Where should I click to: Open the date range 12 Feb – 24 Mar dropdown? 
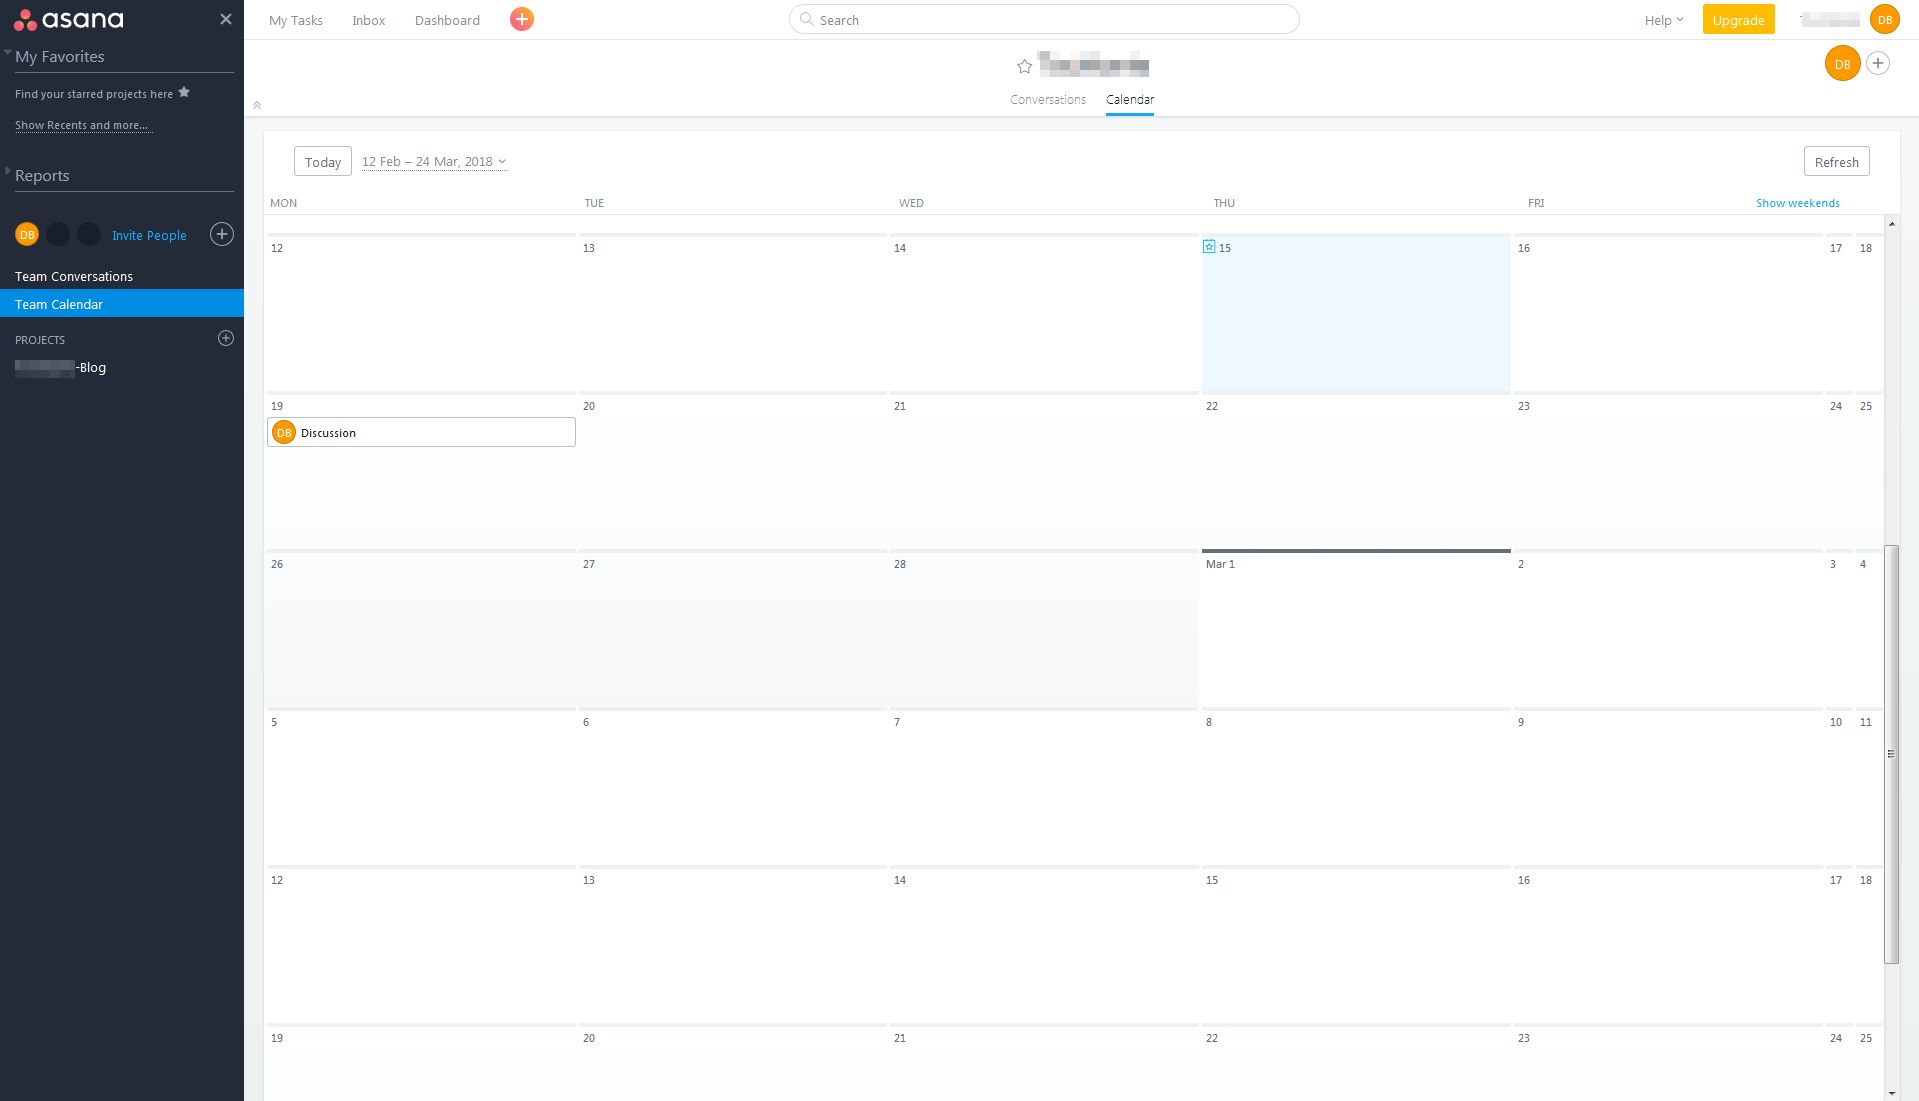(434, 161)
